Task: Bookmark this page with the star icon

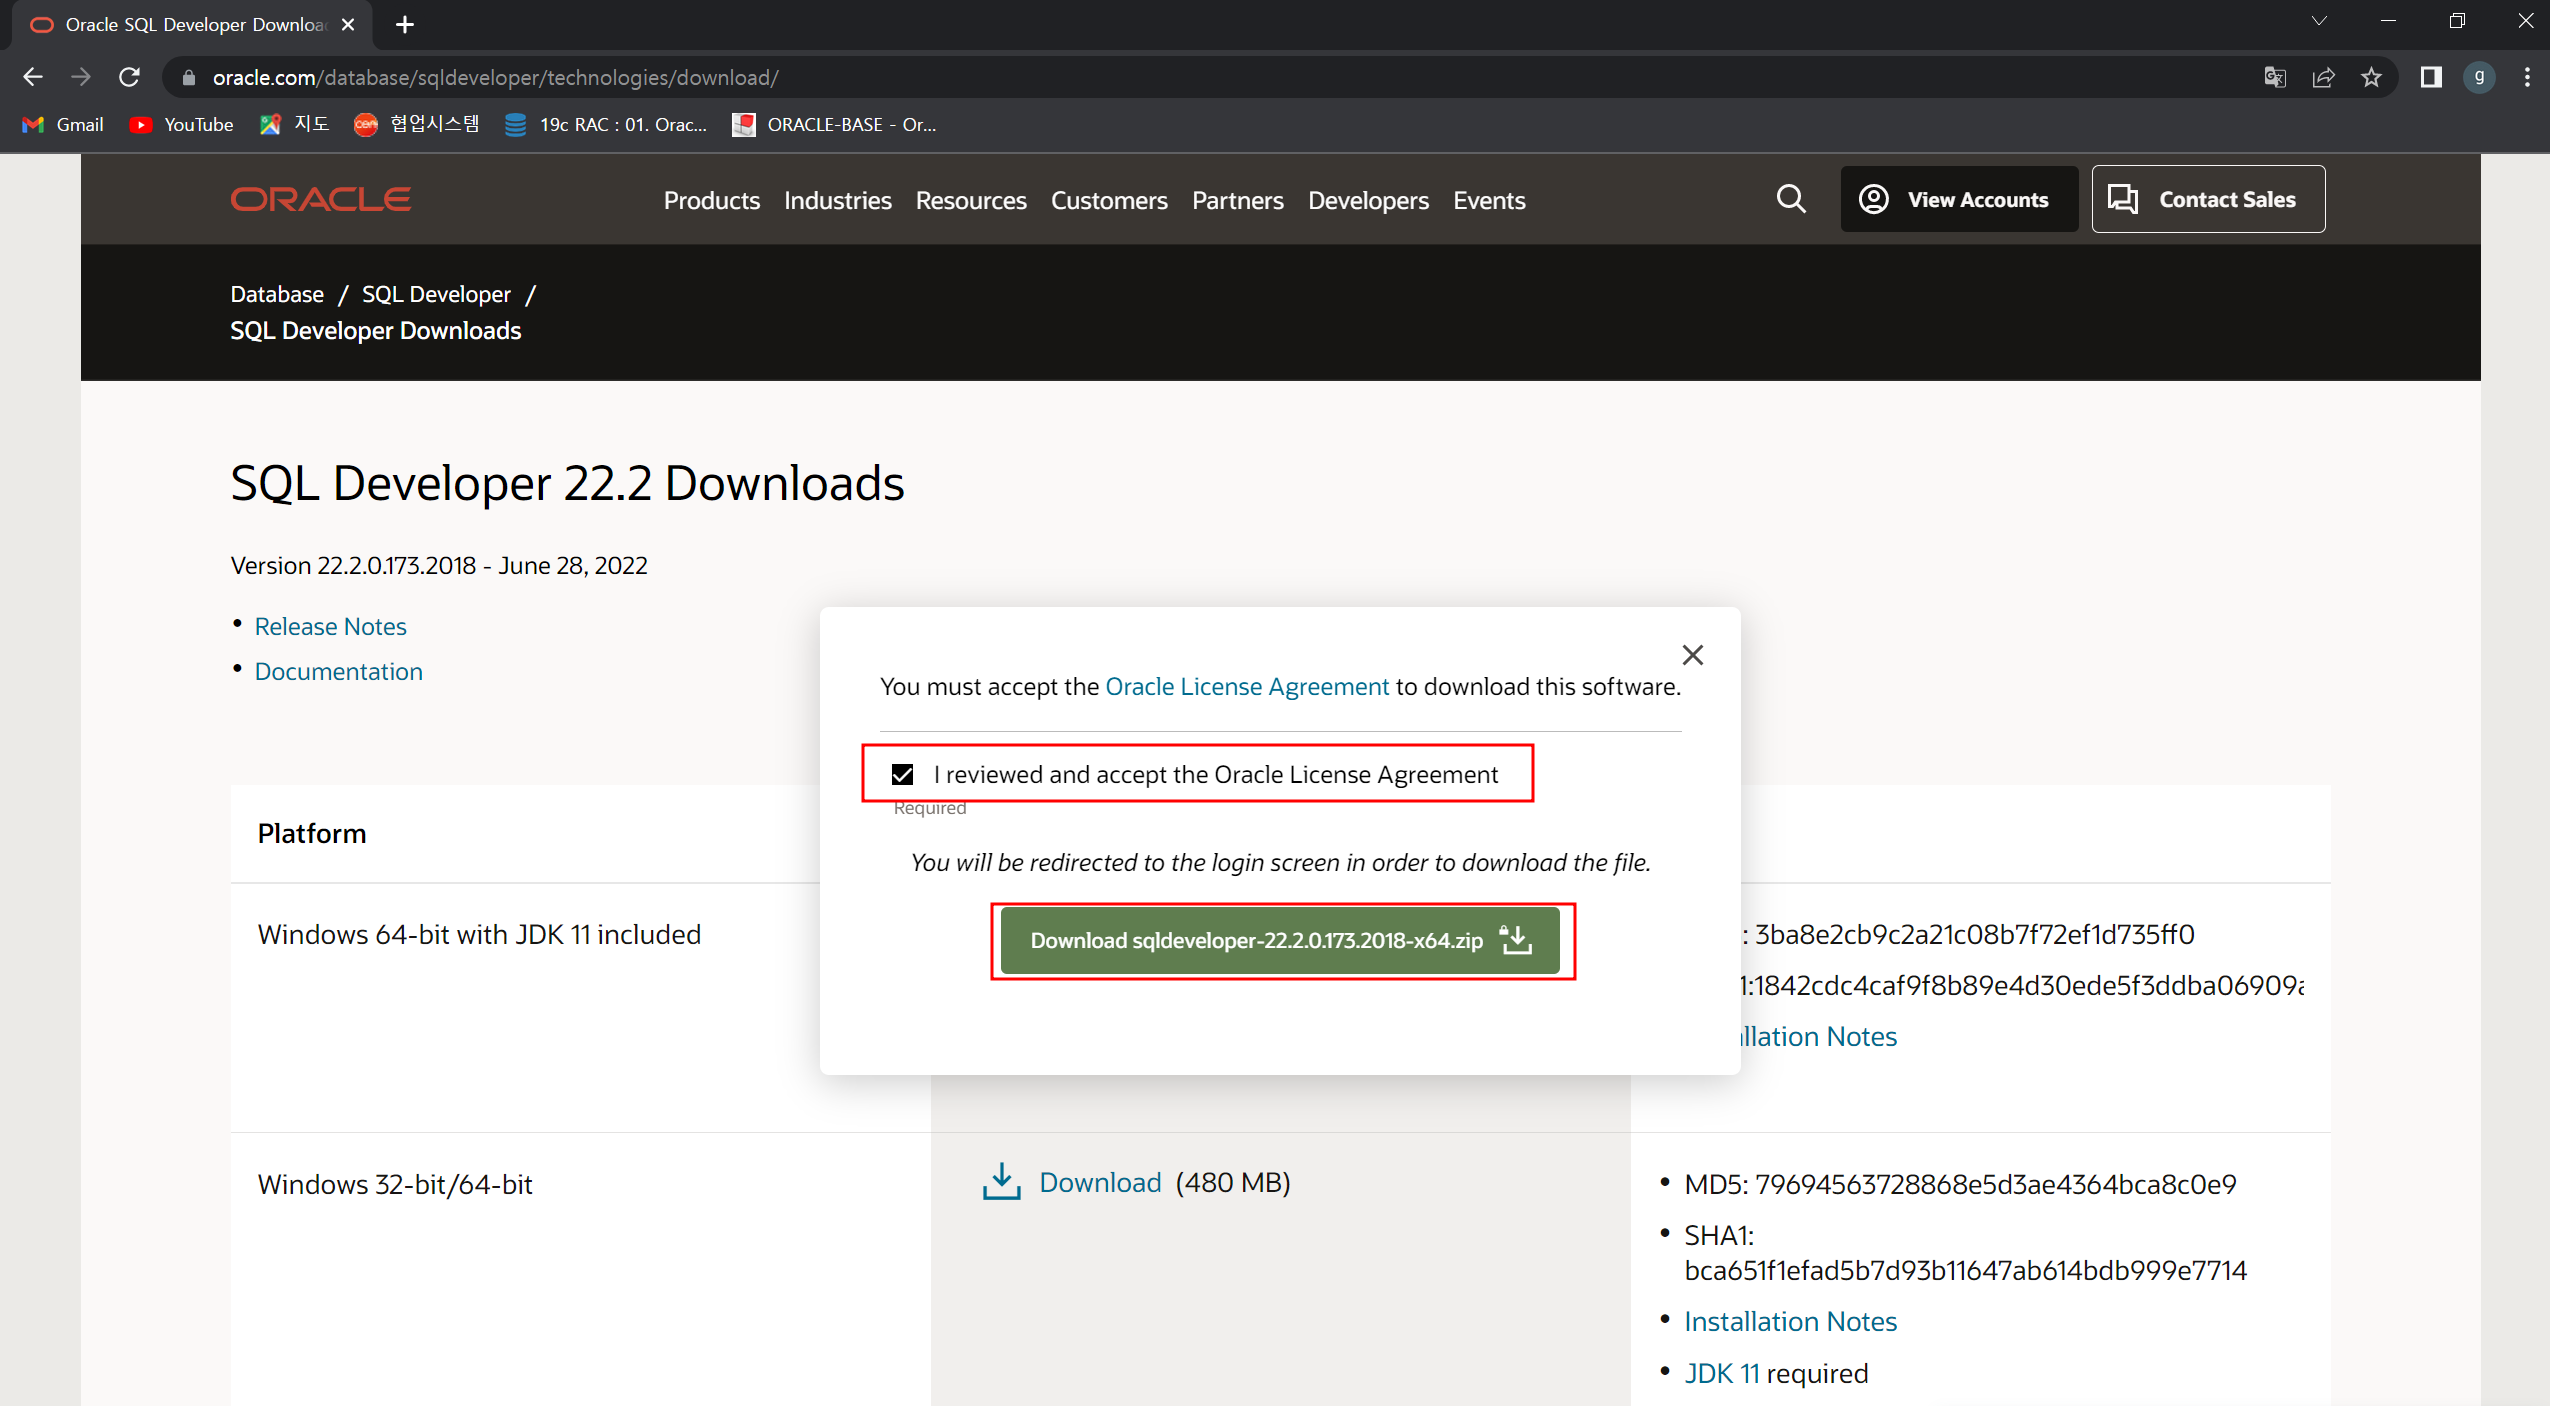Action: (x=2371, y=77)
